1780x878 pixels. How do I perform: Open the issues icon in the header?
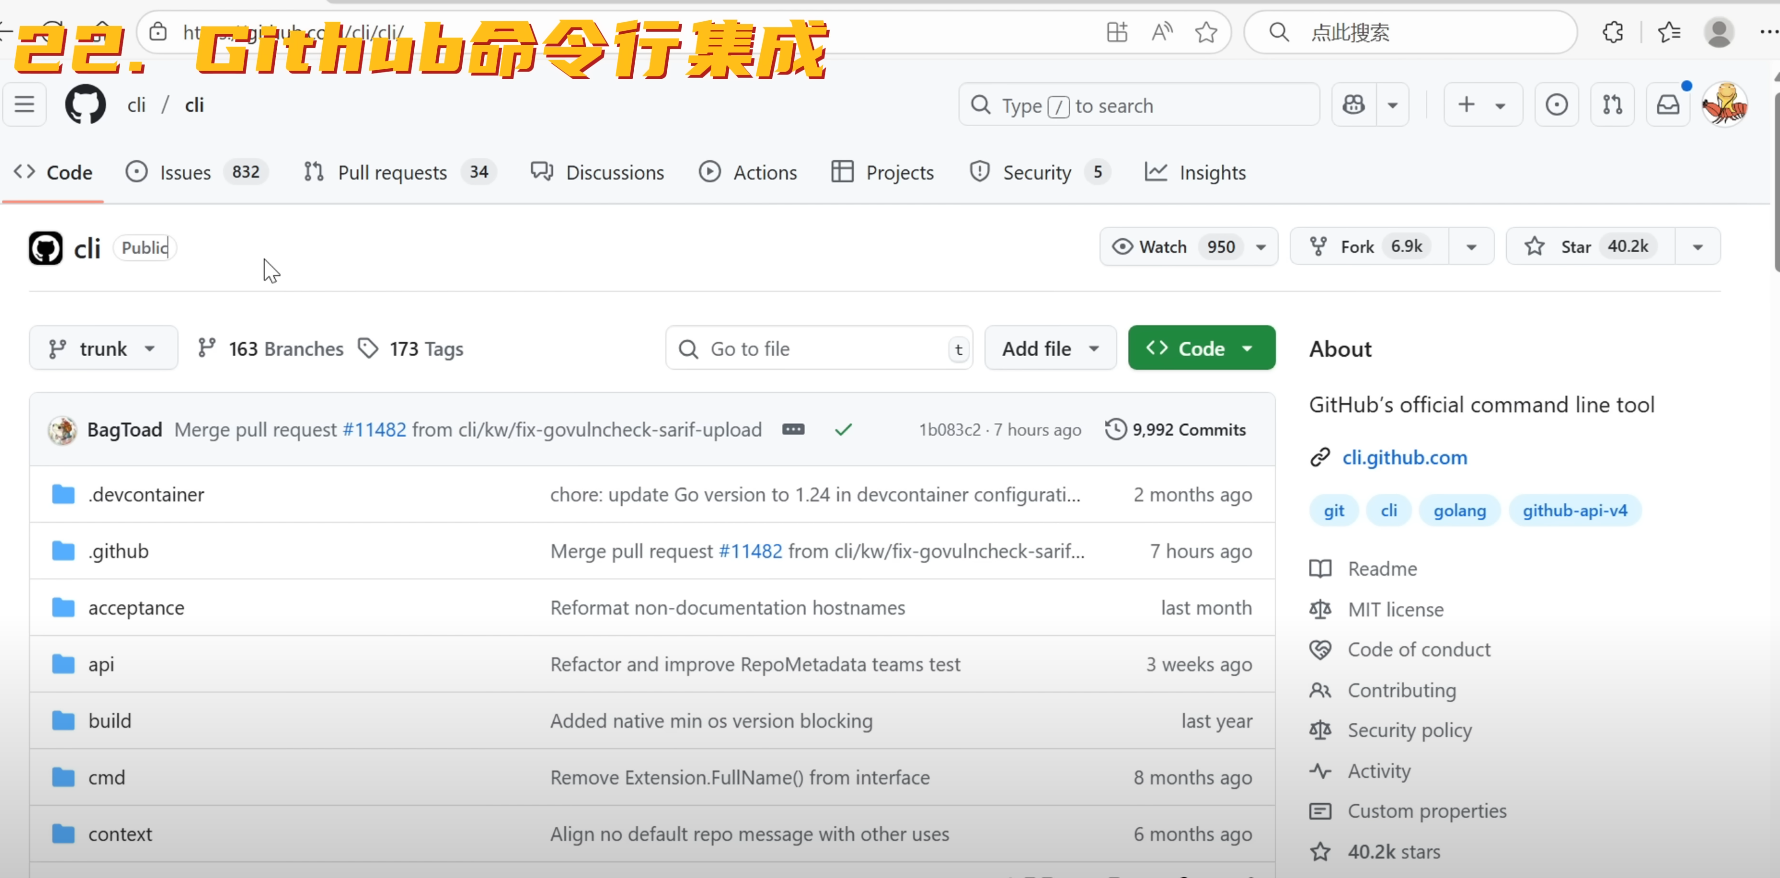1557,105
